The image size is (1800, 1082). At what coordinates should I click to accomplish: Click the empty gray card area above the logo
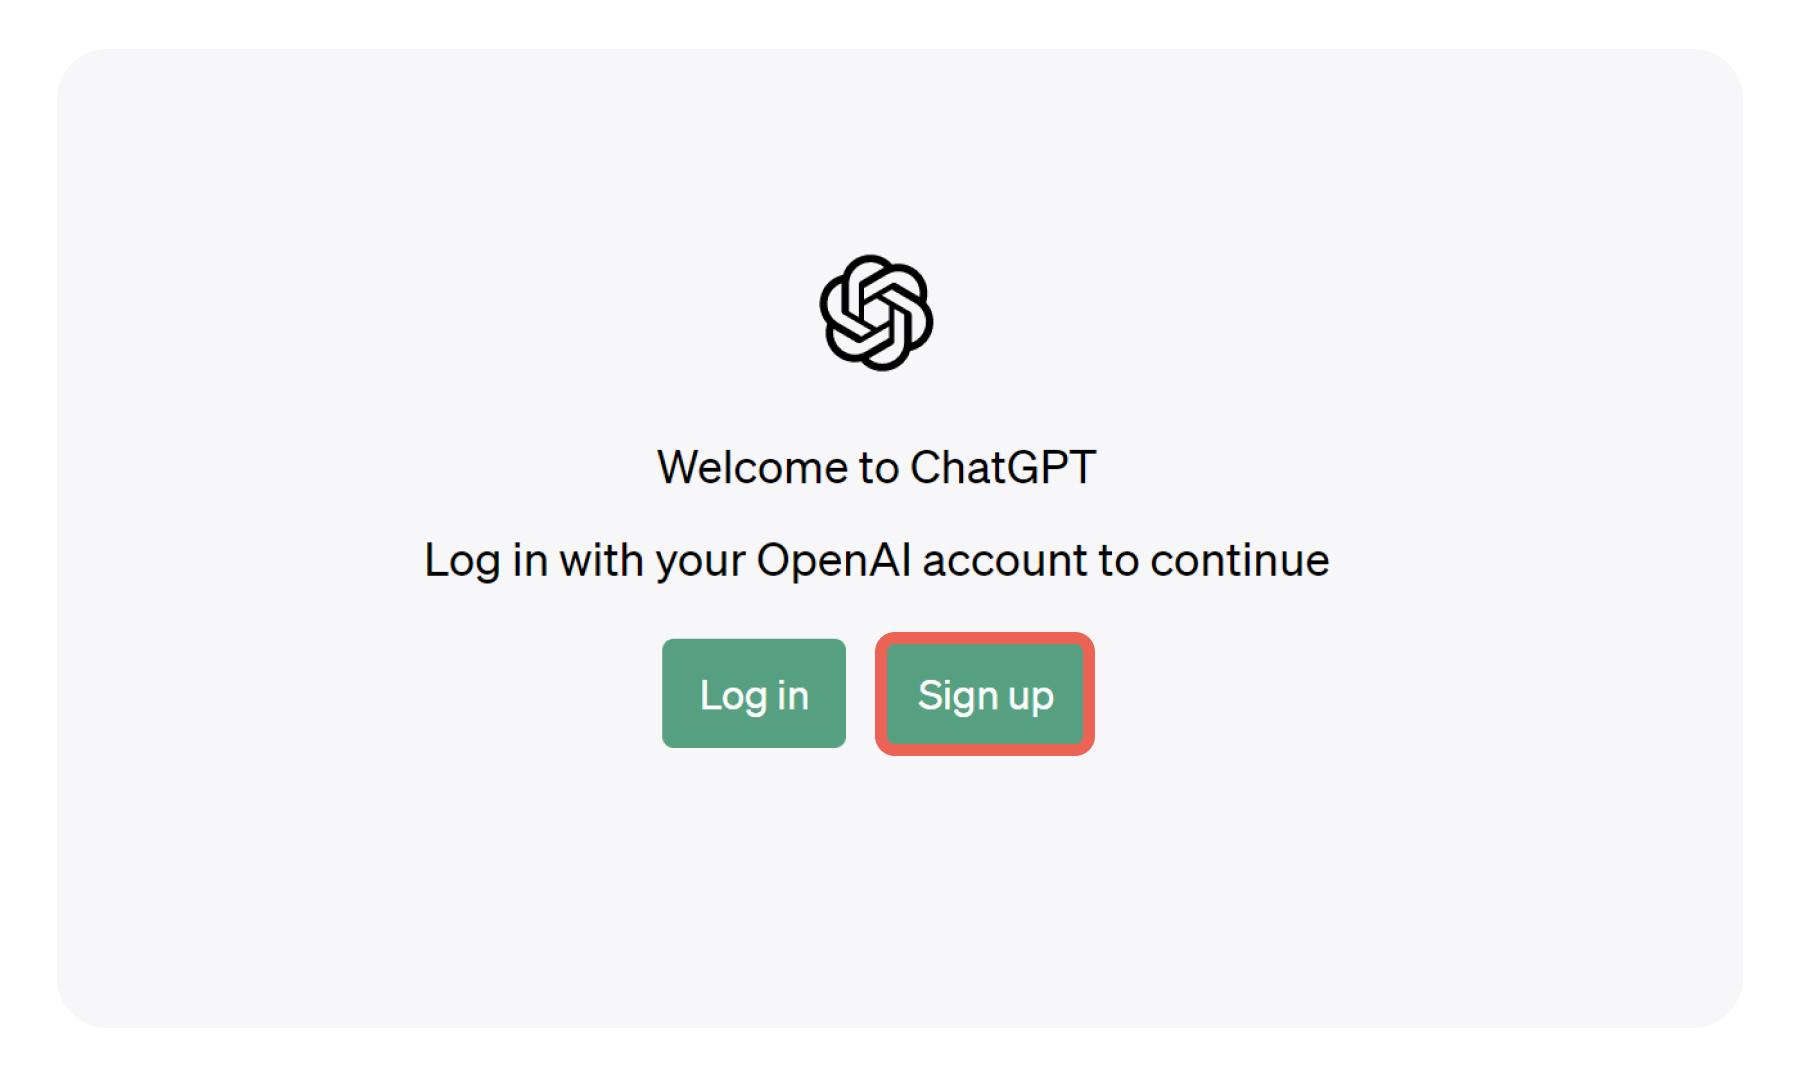(x=898, y=150)
